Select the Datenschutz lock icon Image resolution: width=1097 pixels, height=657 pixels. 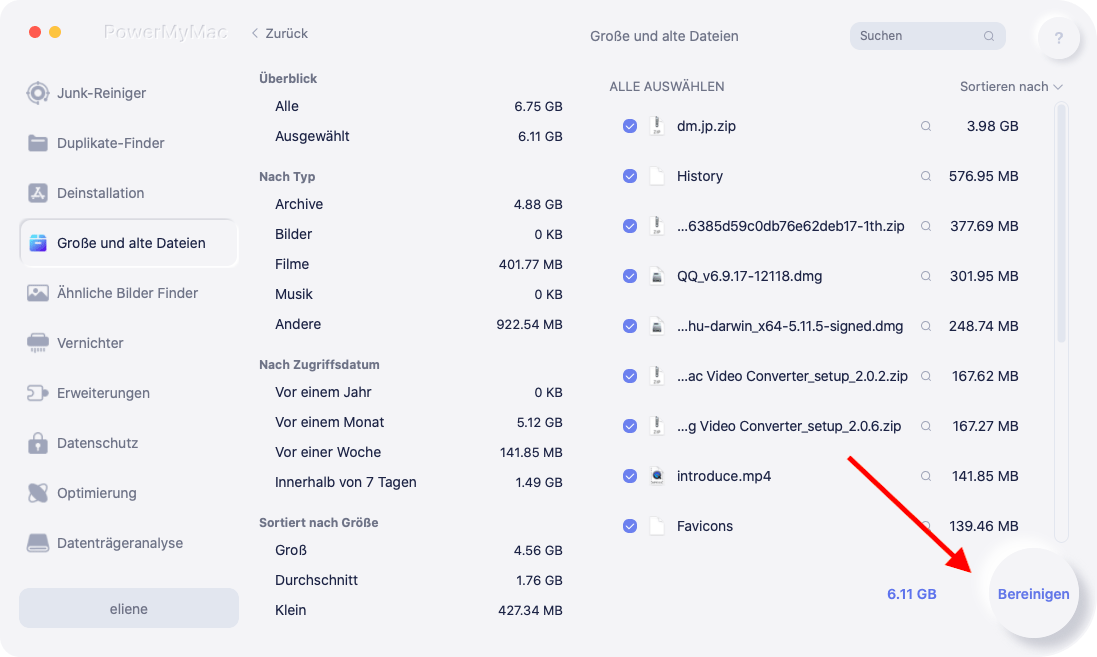tap(38, 443)
